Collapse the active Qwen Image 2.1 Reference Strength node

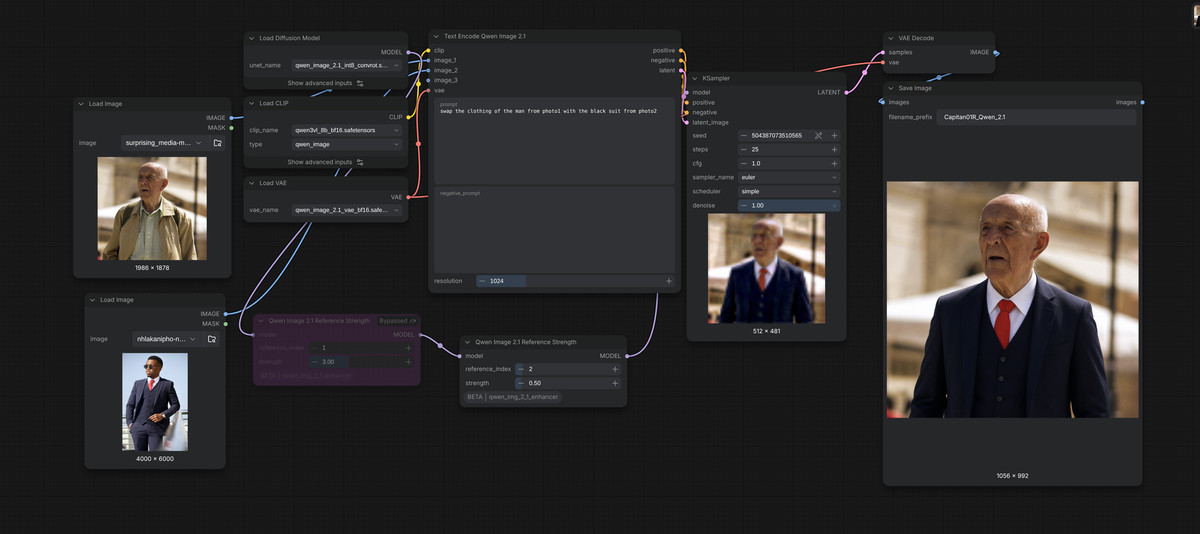coord(467,342)
